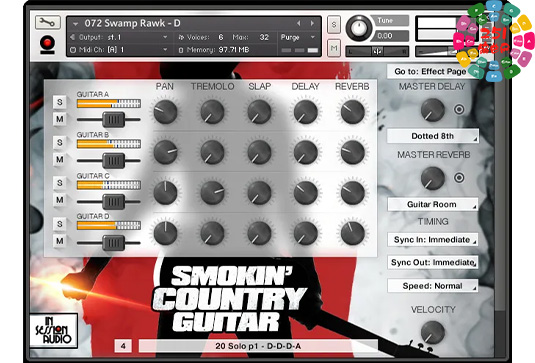The width and height of the screenshot is (535, 363).
Task: Mute the instrument using header M button
Action: pyautogui.click(x=334, y=48)
